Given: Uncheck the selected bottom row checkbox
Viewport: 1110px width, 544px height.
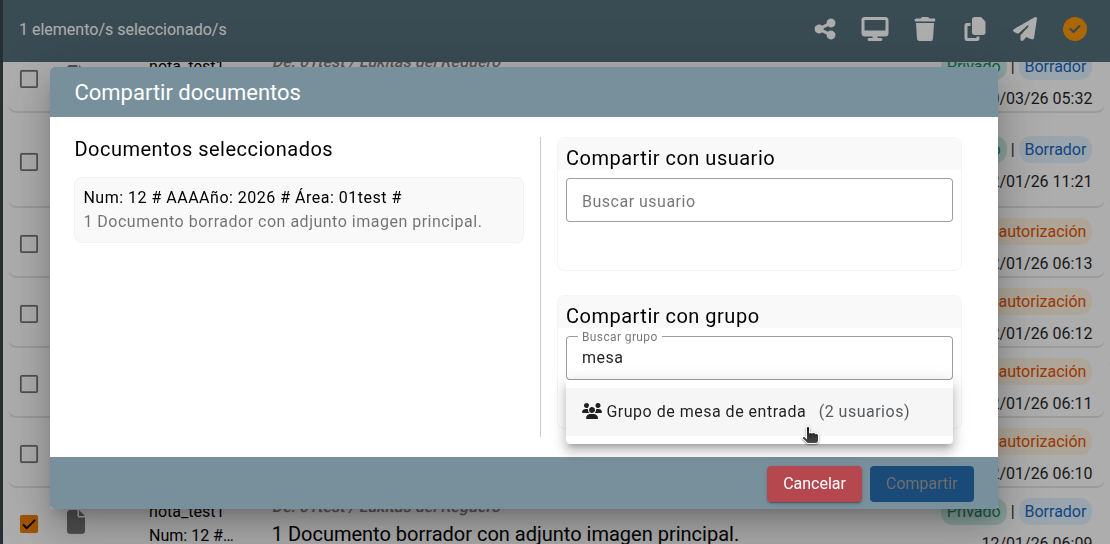Looking at the screenshot, I should point(28,523).
